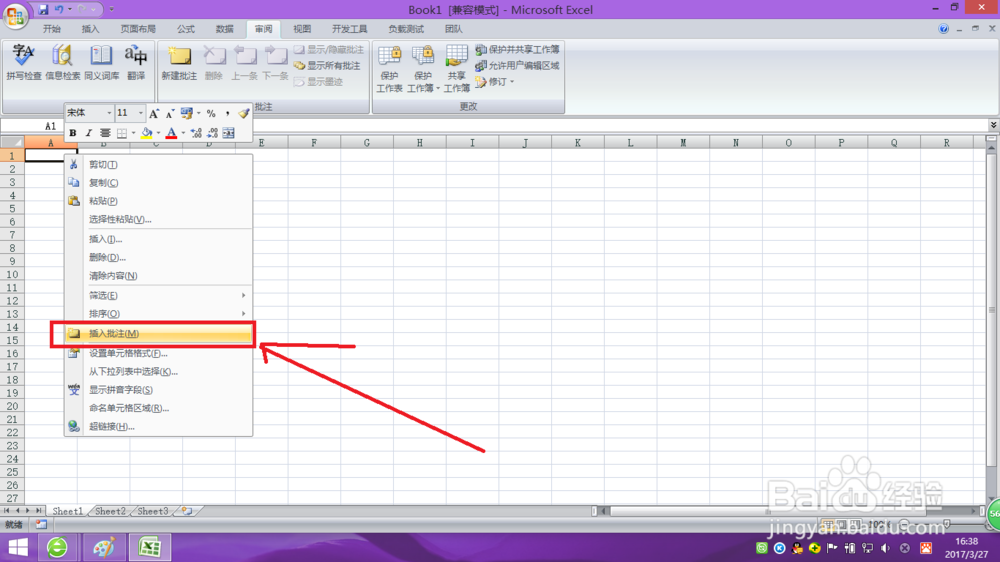Click the insert worksheet tab button
The width and height of the screenshot is (1000, 562).
click(187, 511)
